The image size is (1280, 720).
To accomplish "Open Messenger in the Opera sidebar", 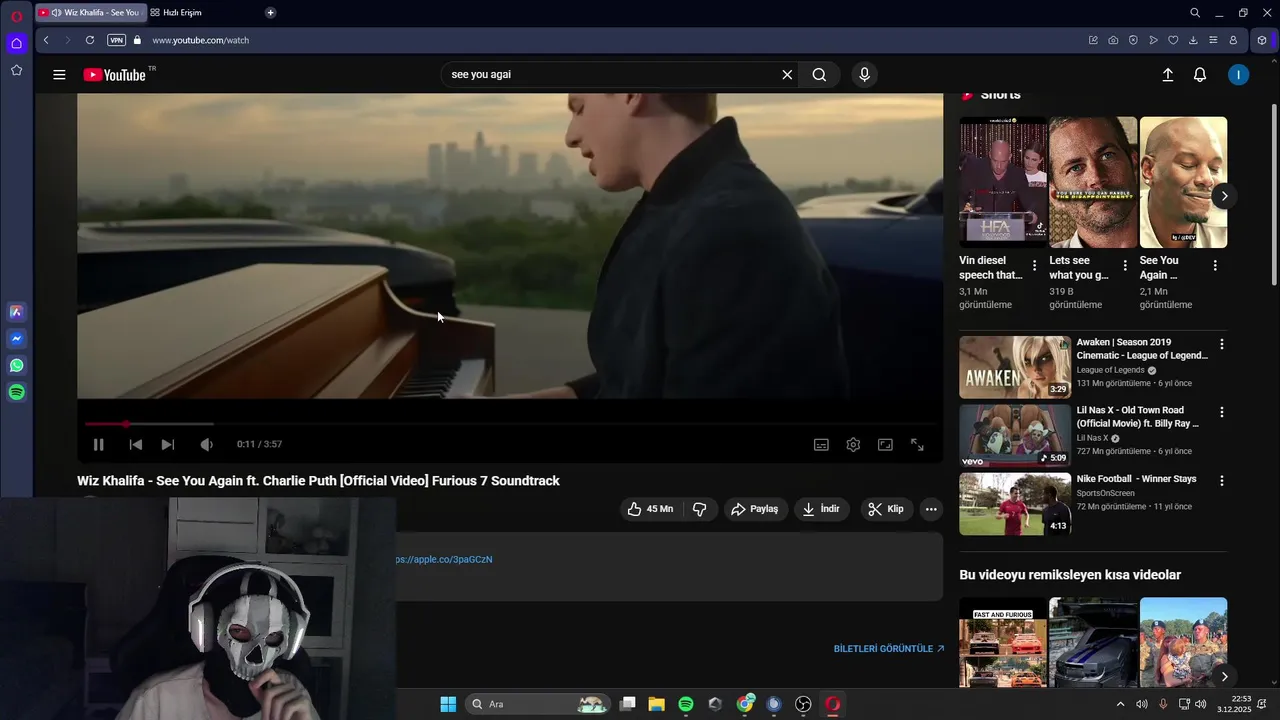I will [16, 339].
